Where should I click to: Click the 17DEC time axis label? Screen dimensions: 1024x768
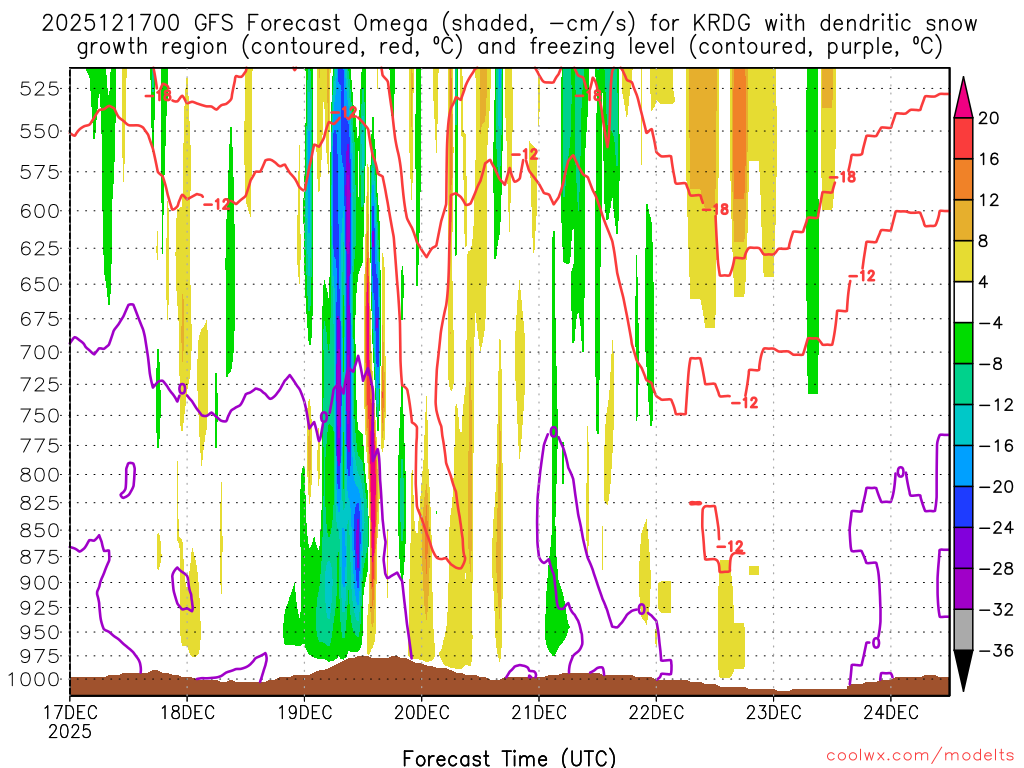(71, 712)
